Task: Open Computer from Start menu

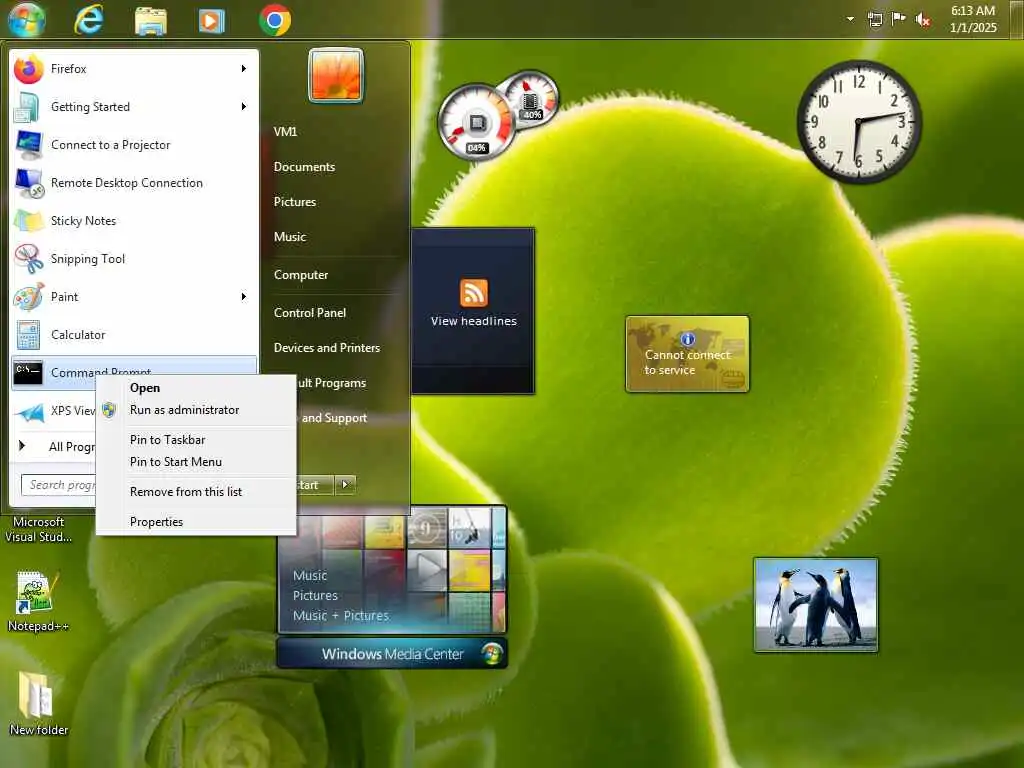Action: pos(300,275)
